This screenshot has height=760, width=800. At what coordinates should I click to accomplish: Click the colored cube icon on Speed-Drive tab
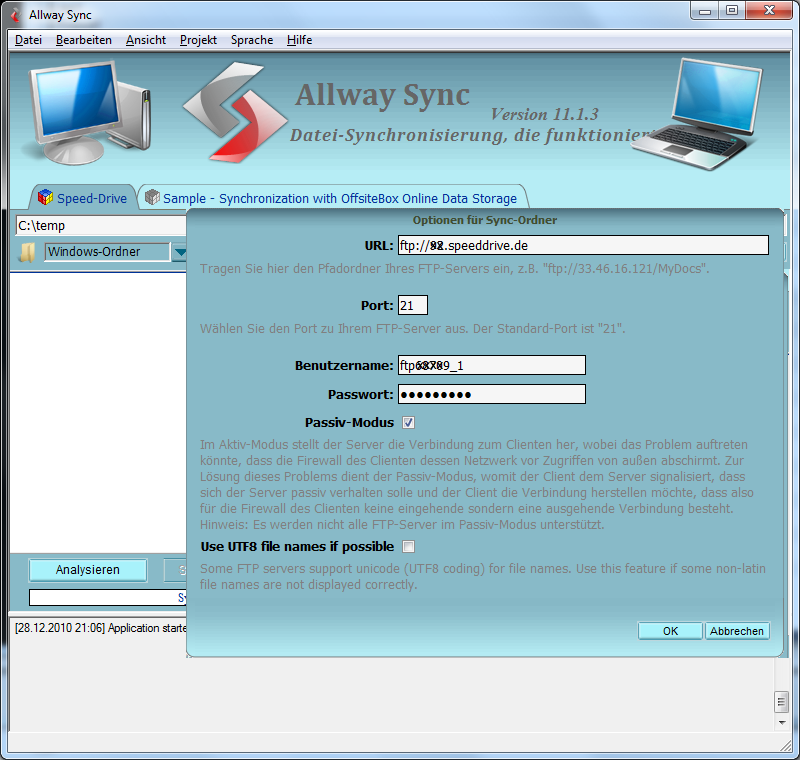click(44, 198)
